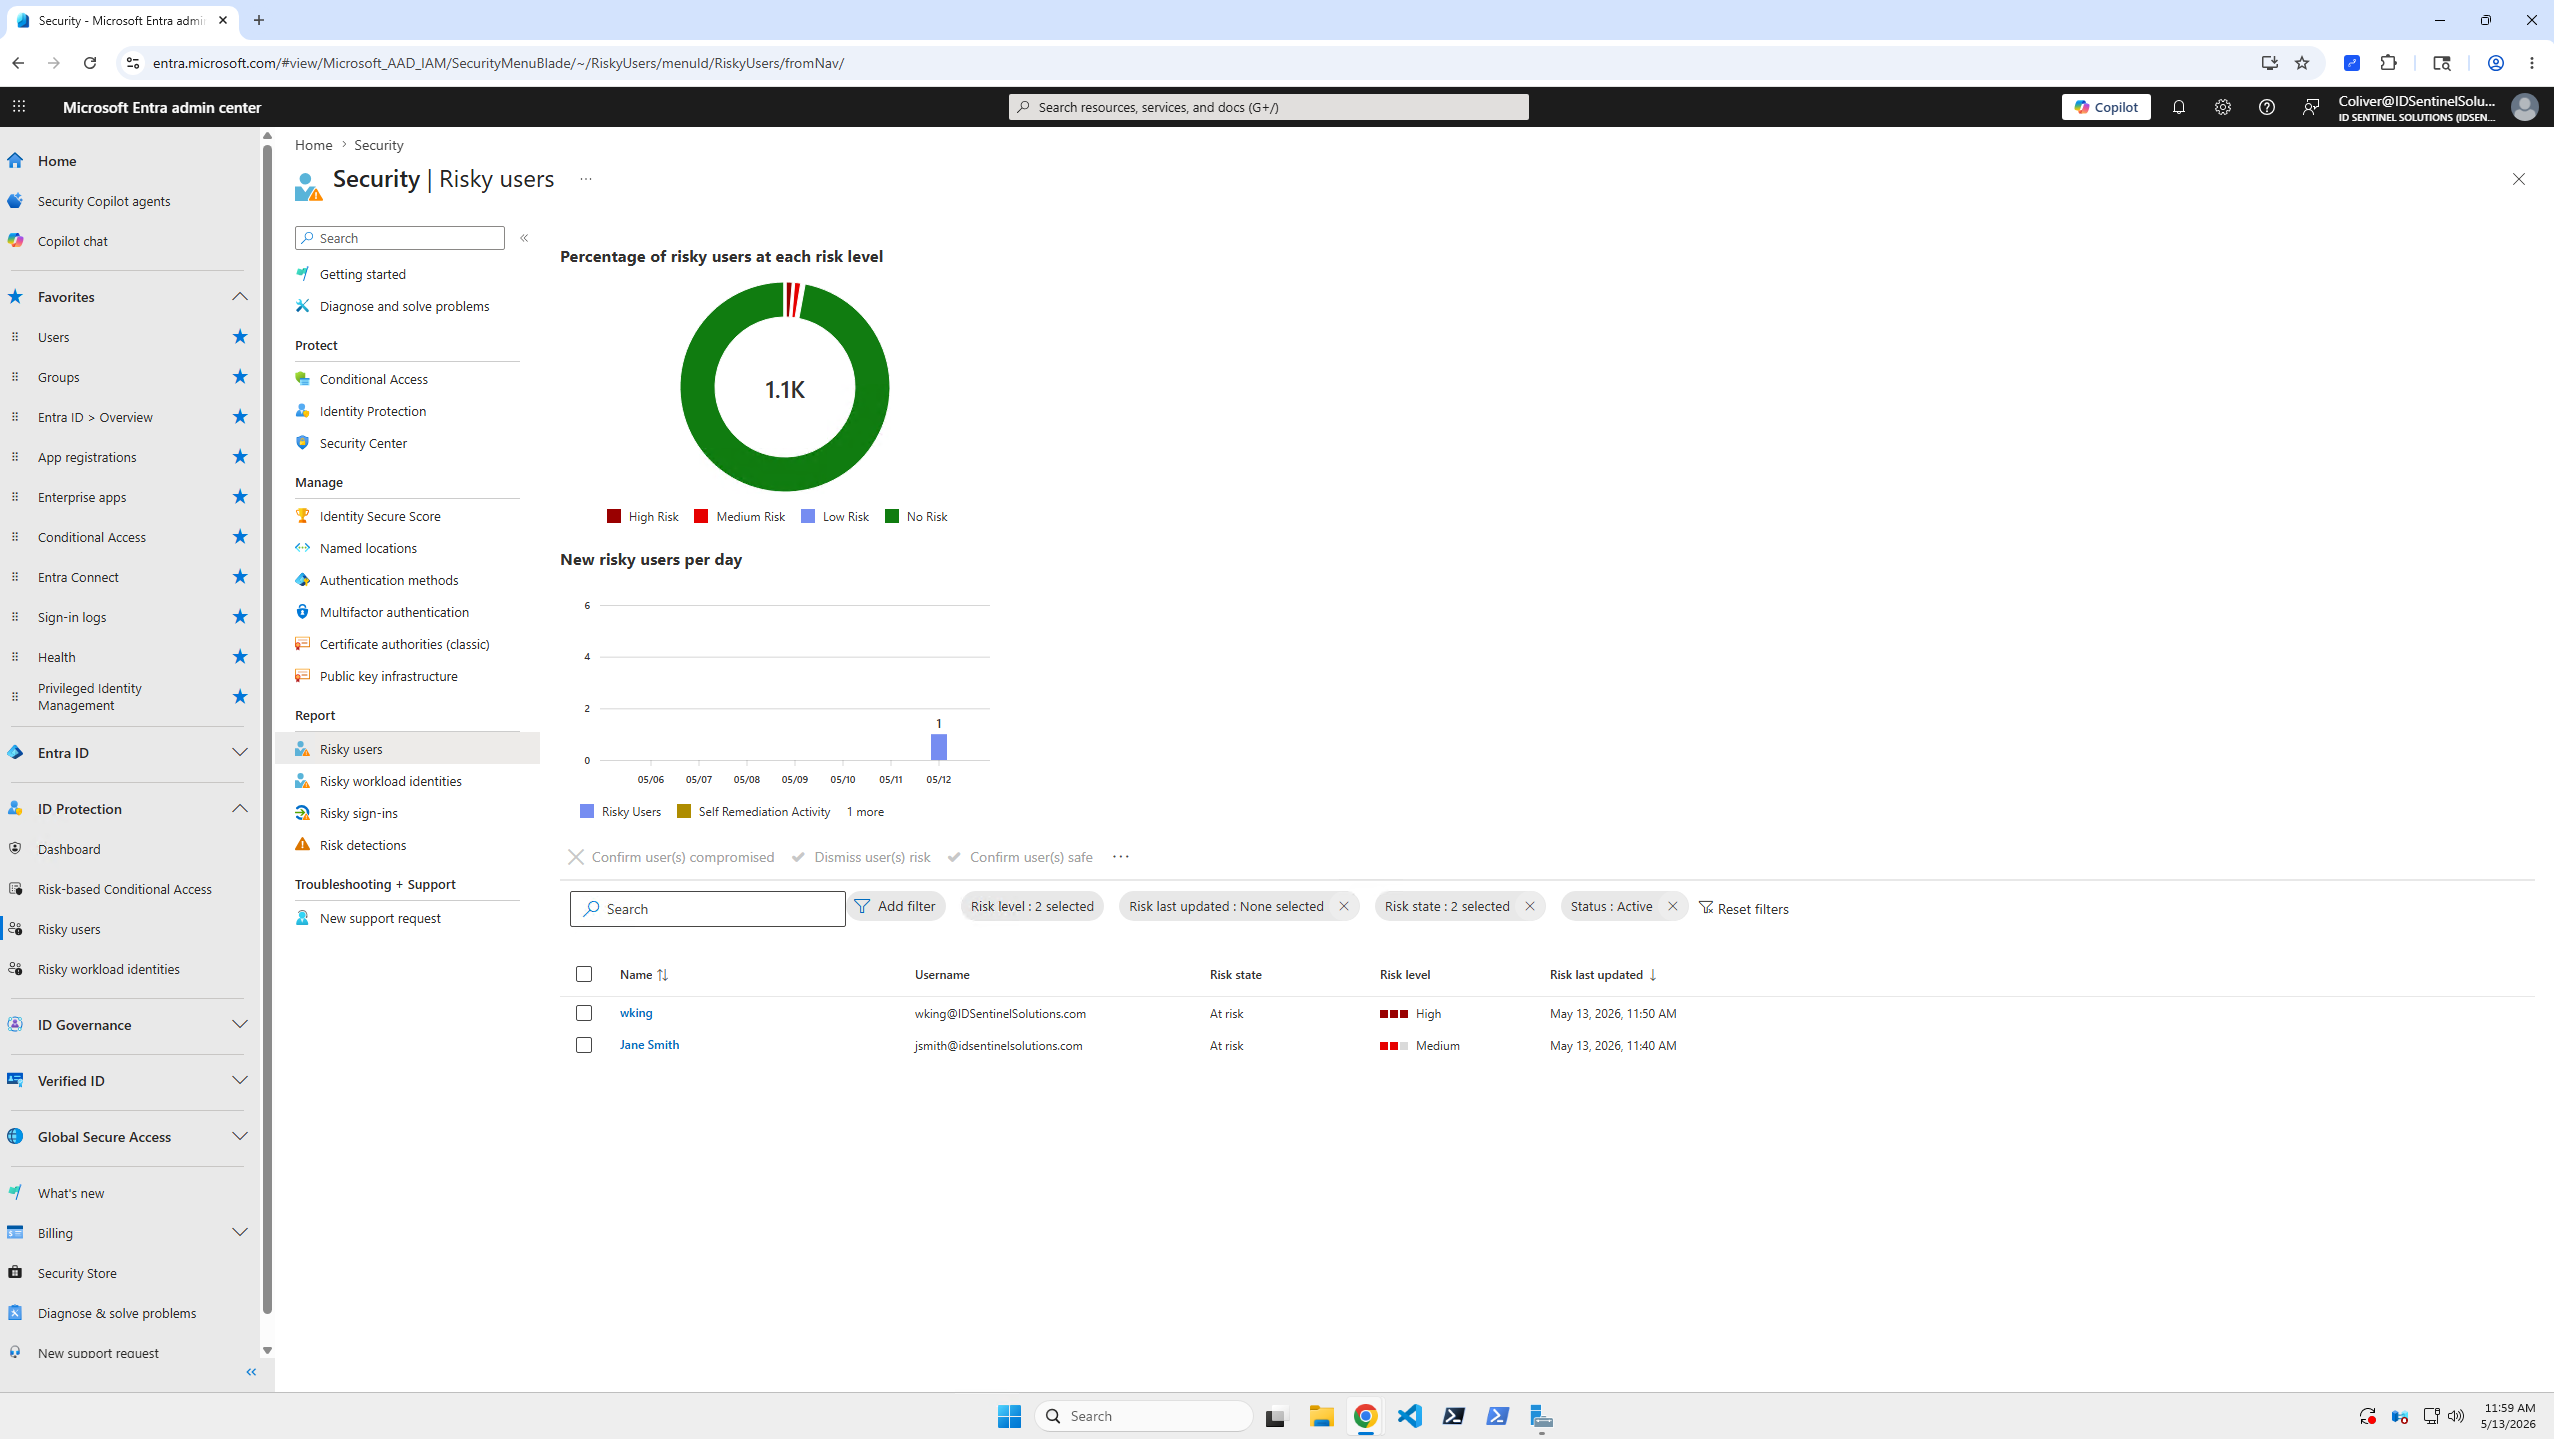Expand the Verified ID section
This screenshot has width=2554, height=1439.
pos(240,1081)
